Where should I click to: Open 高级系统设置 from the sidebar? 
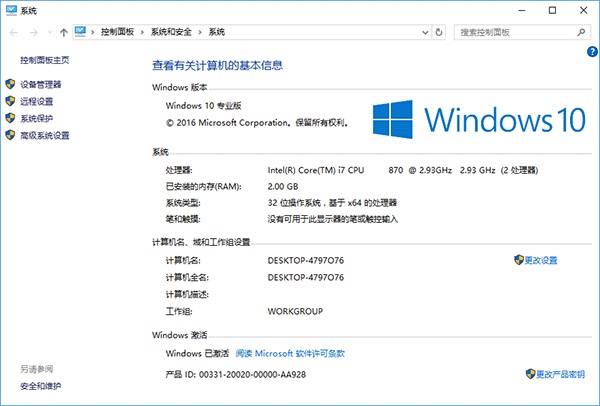pyautogui.click(x=45, y=135)
